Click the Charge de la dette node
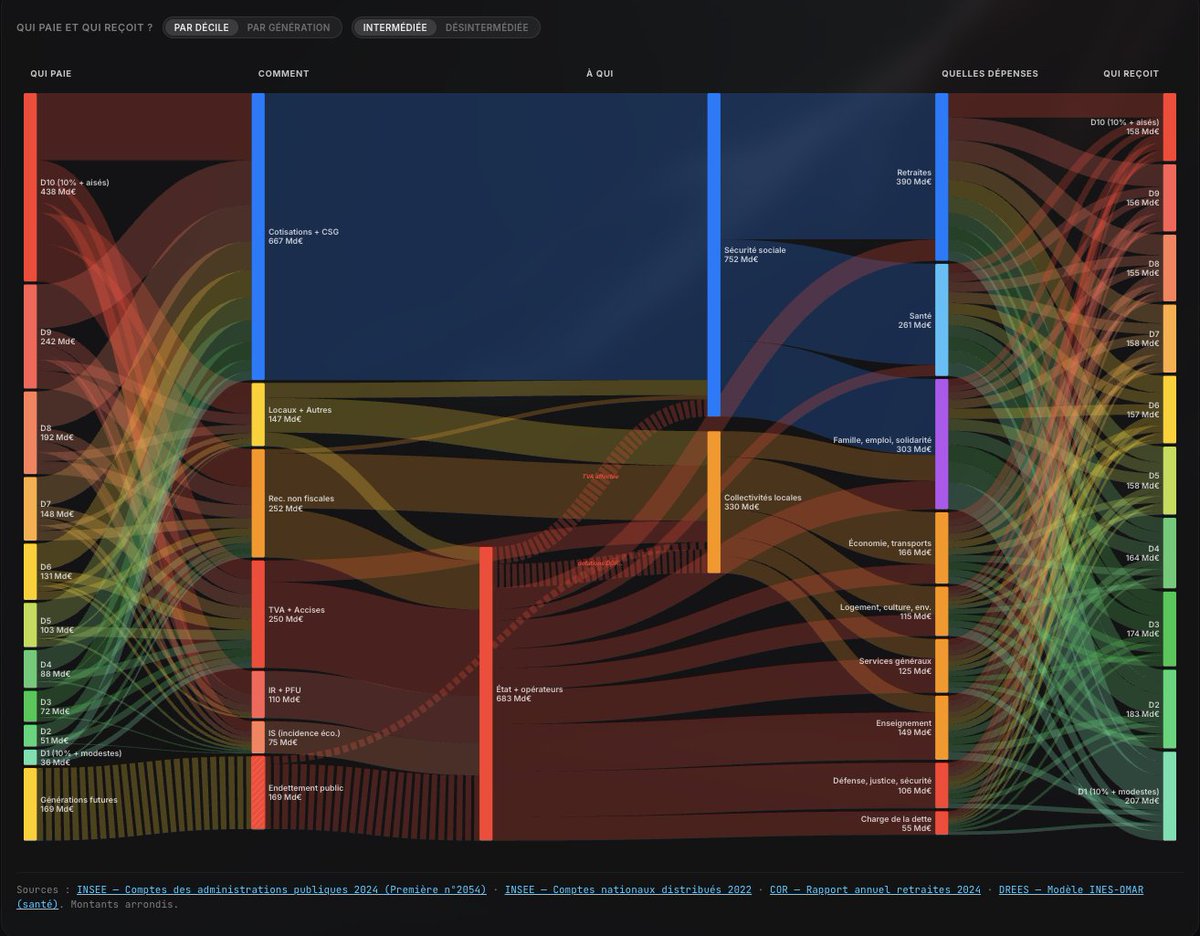The width and height of the screenshot is (1200, 936). [x=941, y=823]
